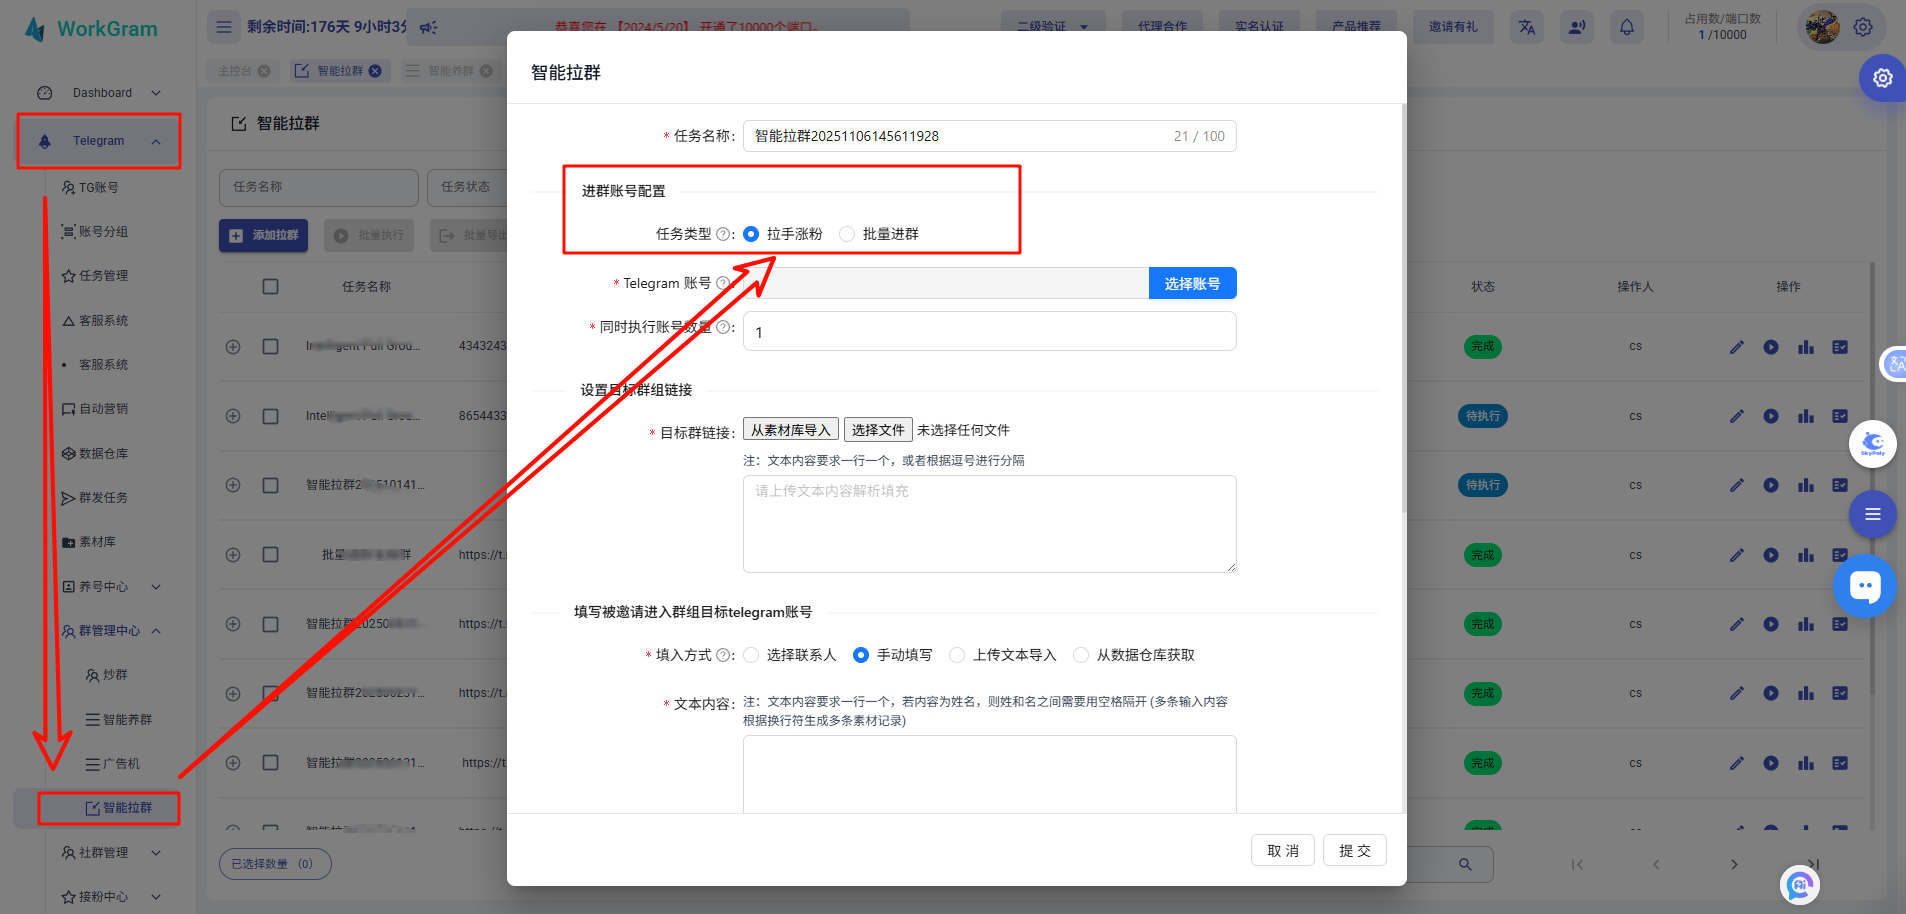Click the edit pencil icon in first row
Image resolution: width=1906 pixels, height=914 pixels.
(x=1736, y=347)
